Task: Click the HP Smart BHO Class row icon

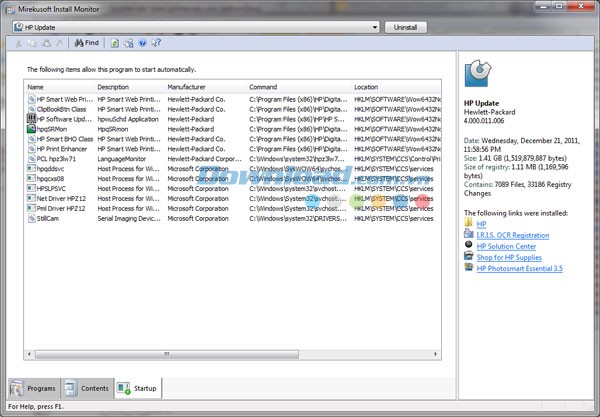Action: 32,139
